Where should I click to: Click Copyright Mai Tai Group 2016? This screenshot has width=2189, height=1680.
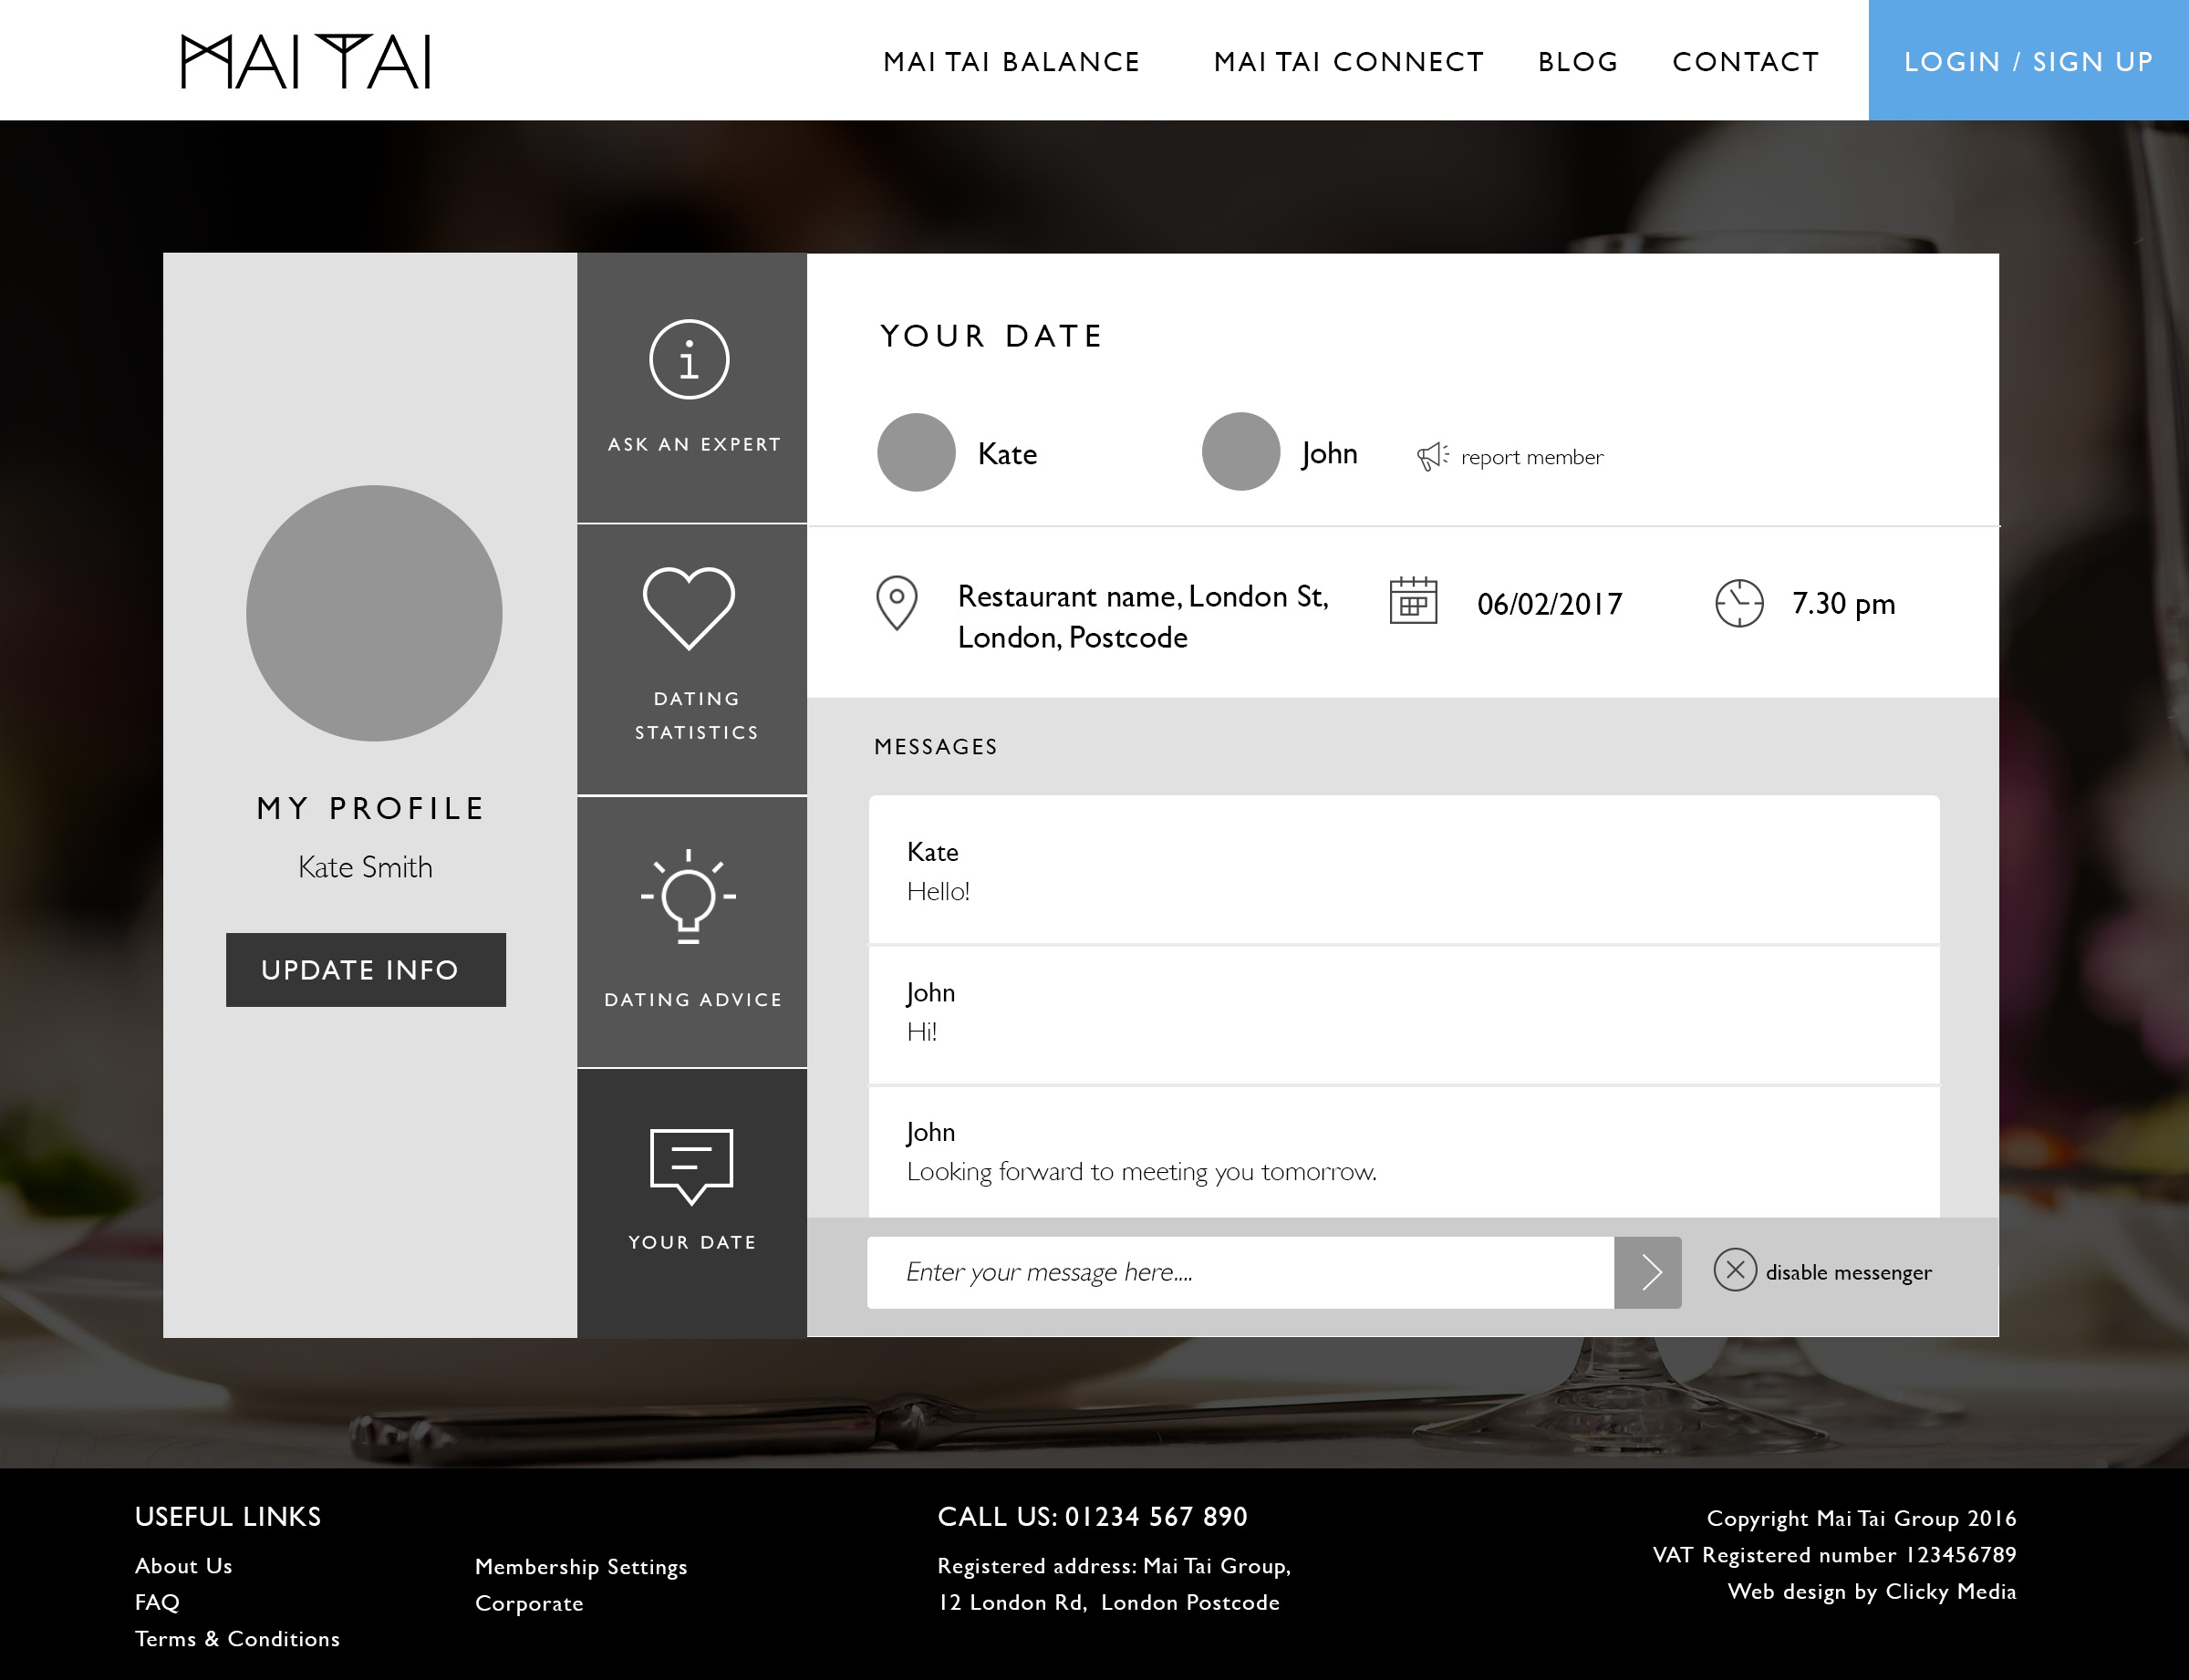click(1861, 1518)
